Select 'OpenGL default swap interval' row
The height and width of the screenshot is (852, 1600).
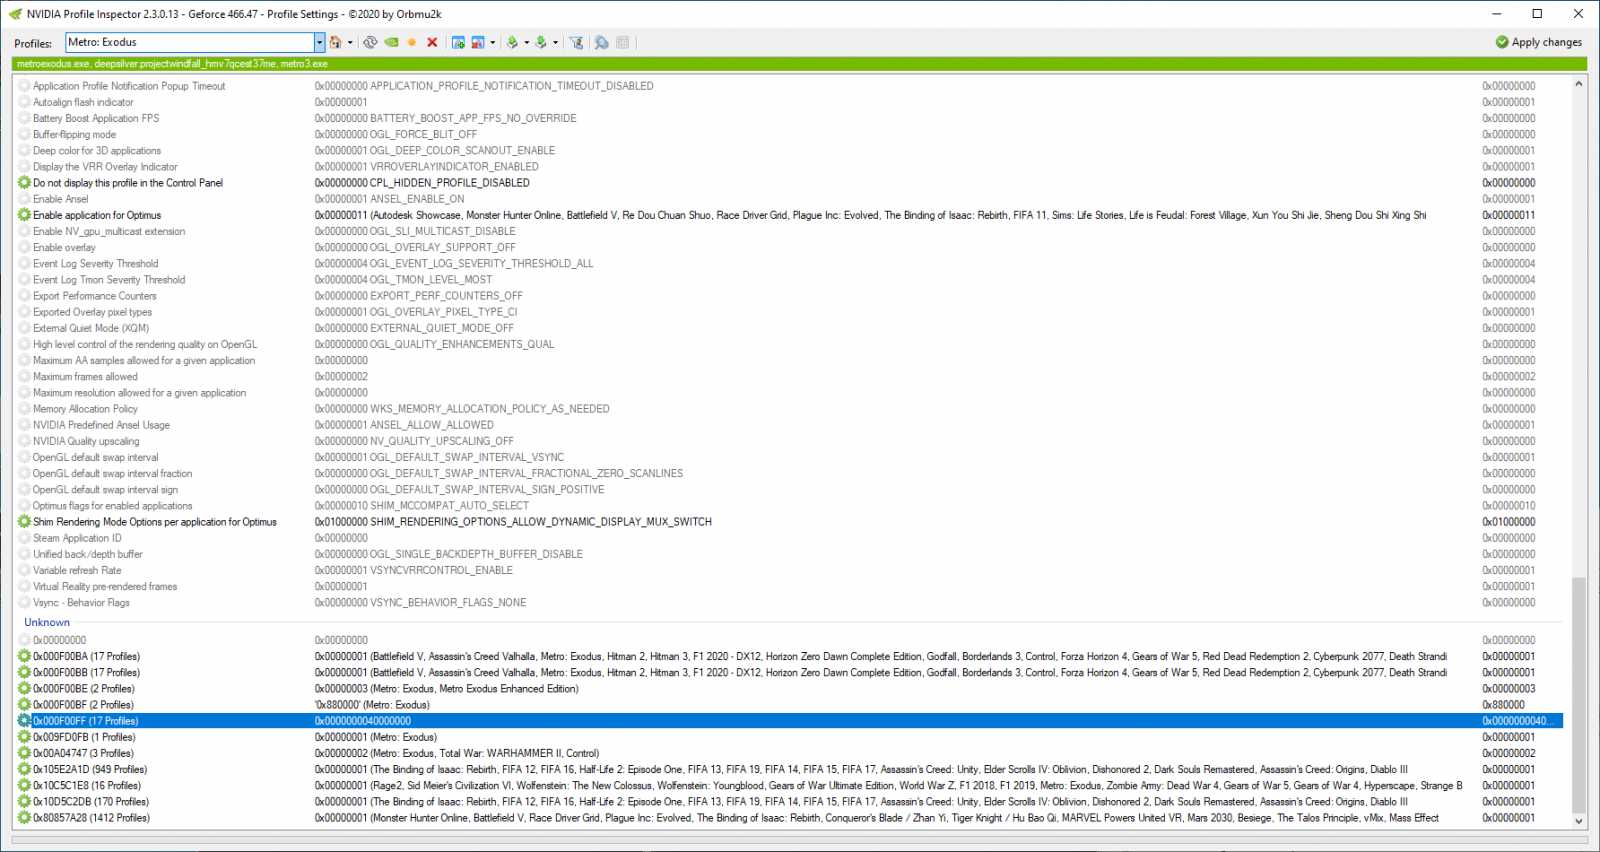[790, 457]
